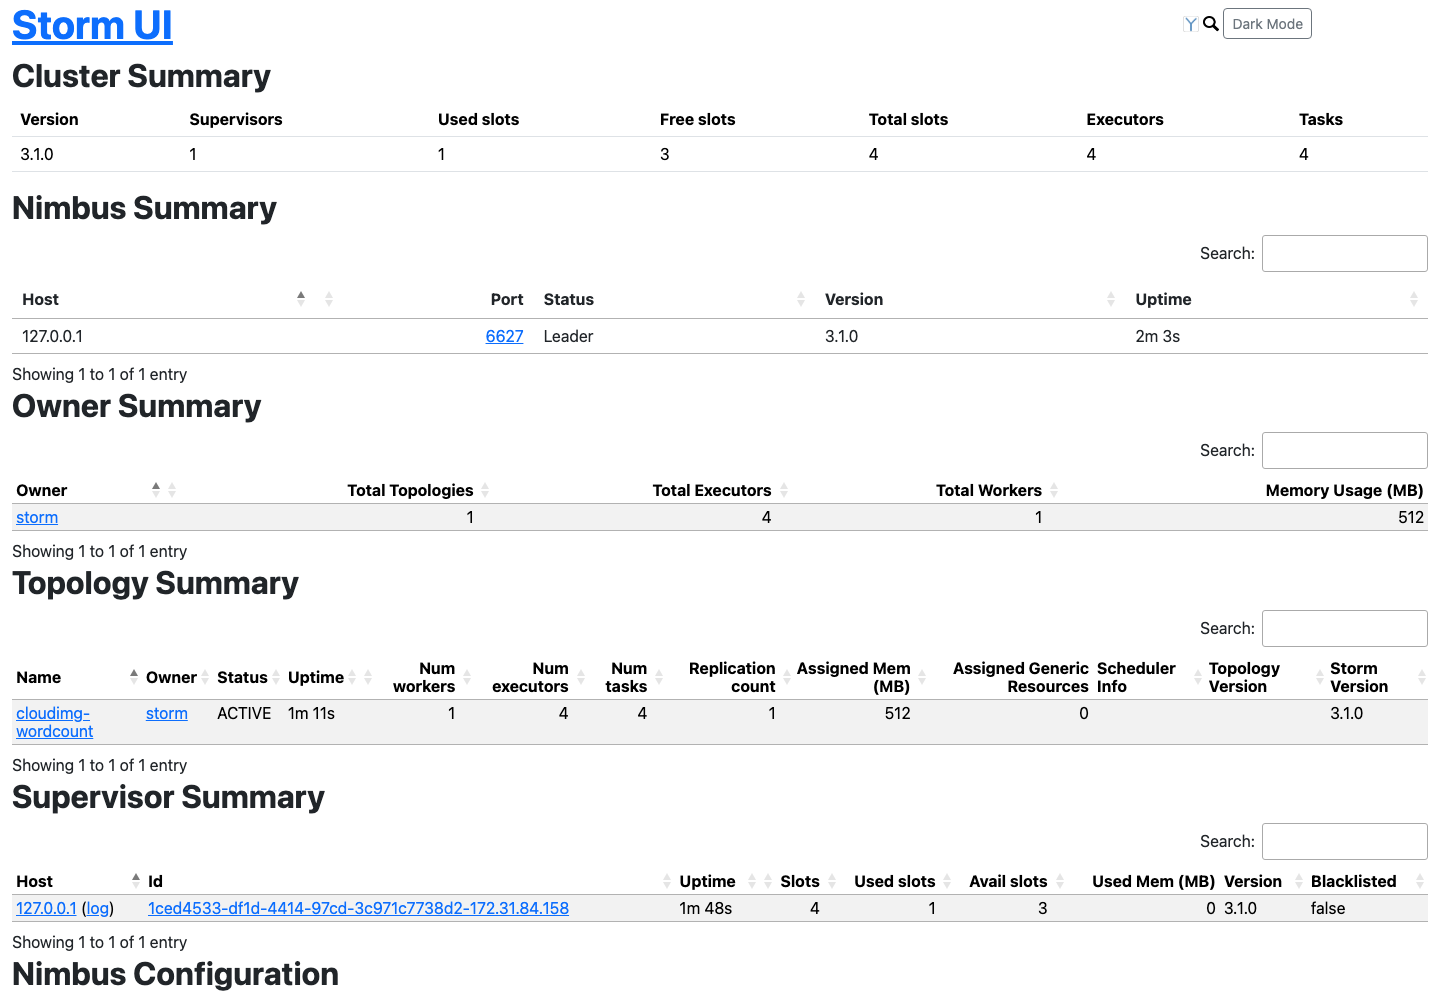Sort Nimbus table by Status using sort arrows
The image size is (1440, 1000).
pyautogui.click(x=801, y=299)
